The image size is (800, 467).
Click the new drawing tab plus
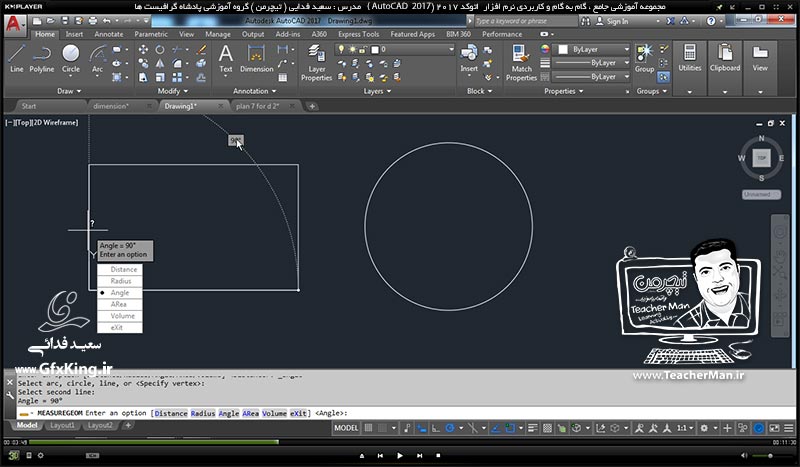coord(312,106)
